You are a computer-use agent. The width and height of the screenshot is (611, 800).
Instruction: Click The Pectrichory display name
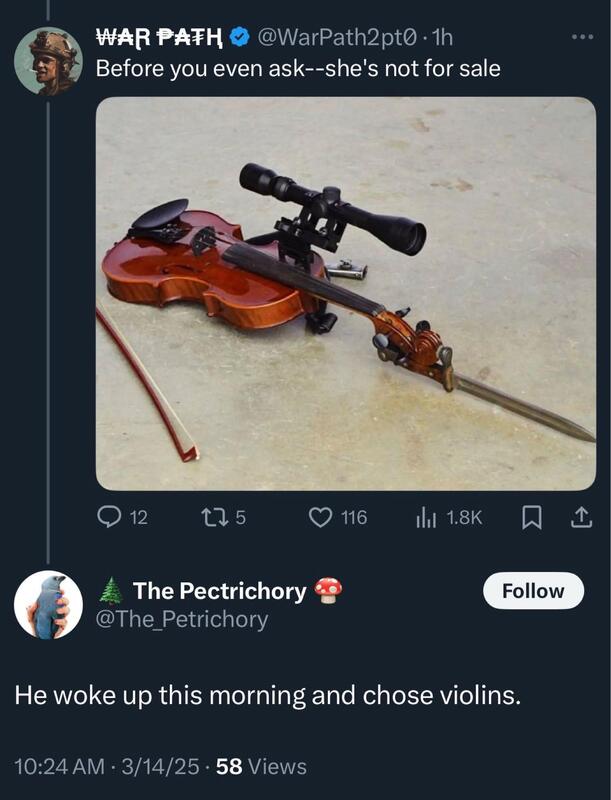coord(219,591)
